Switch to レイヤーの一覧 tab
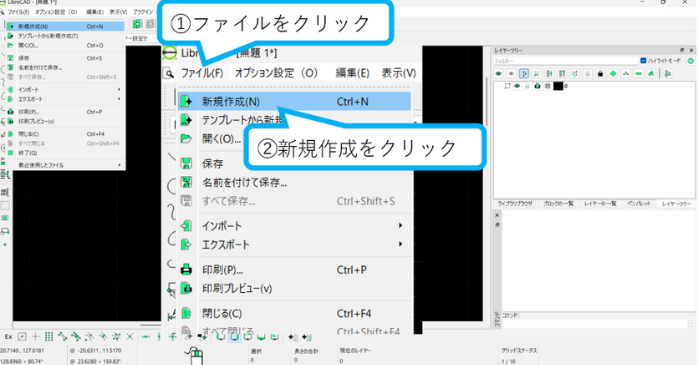The height and width of the screenshot is (365, 698). coord(600,203)
